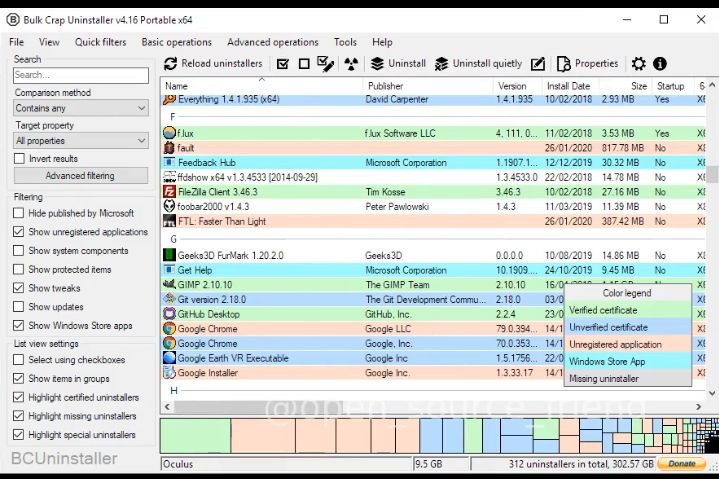
Task: Disable Show unregistered applications
Action: [18, 232]
